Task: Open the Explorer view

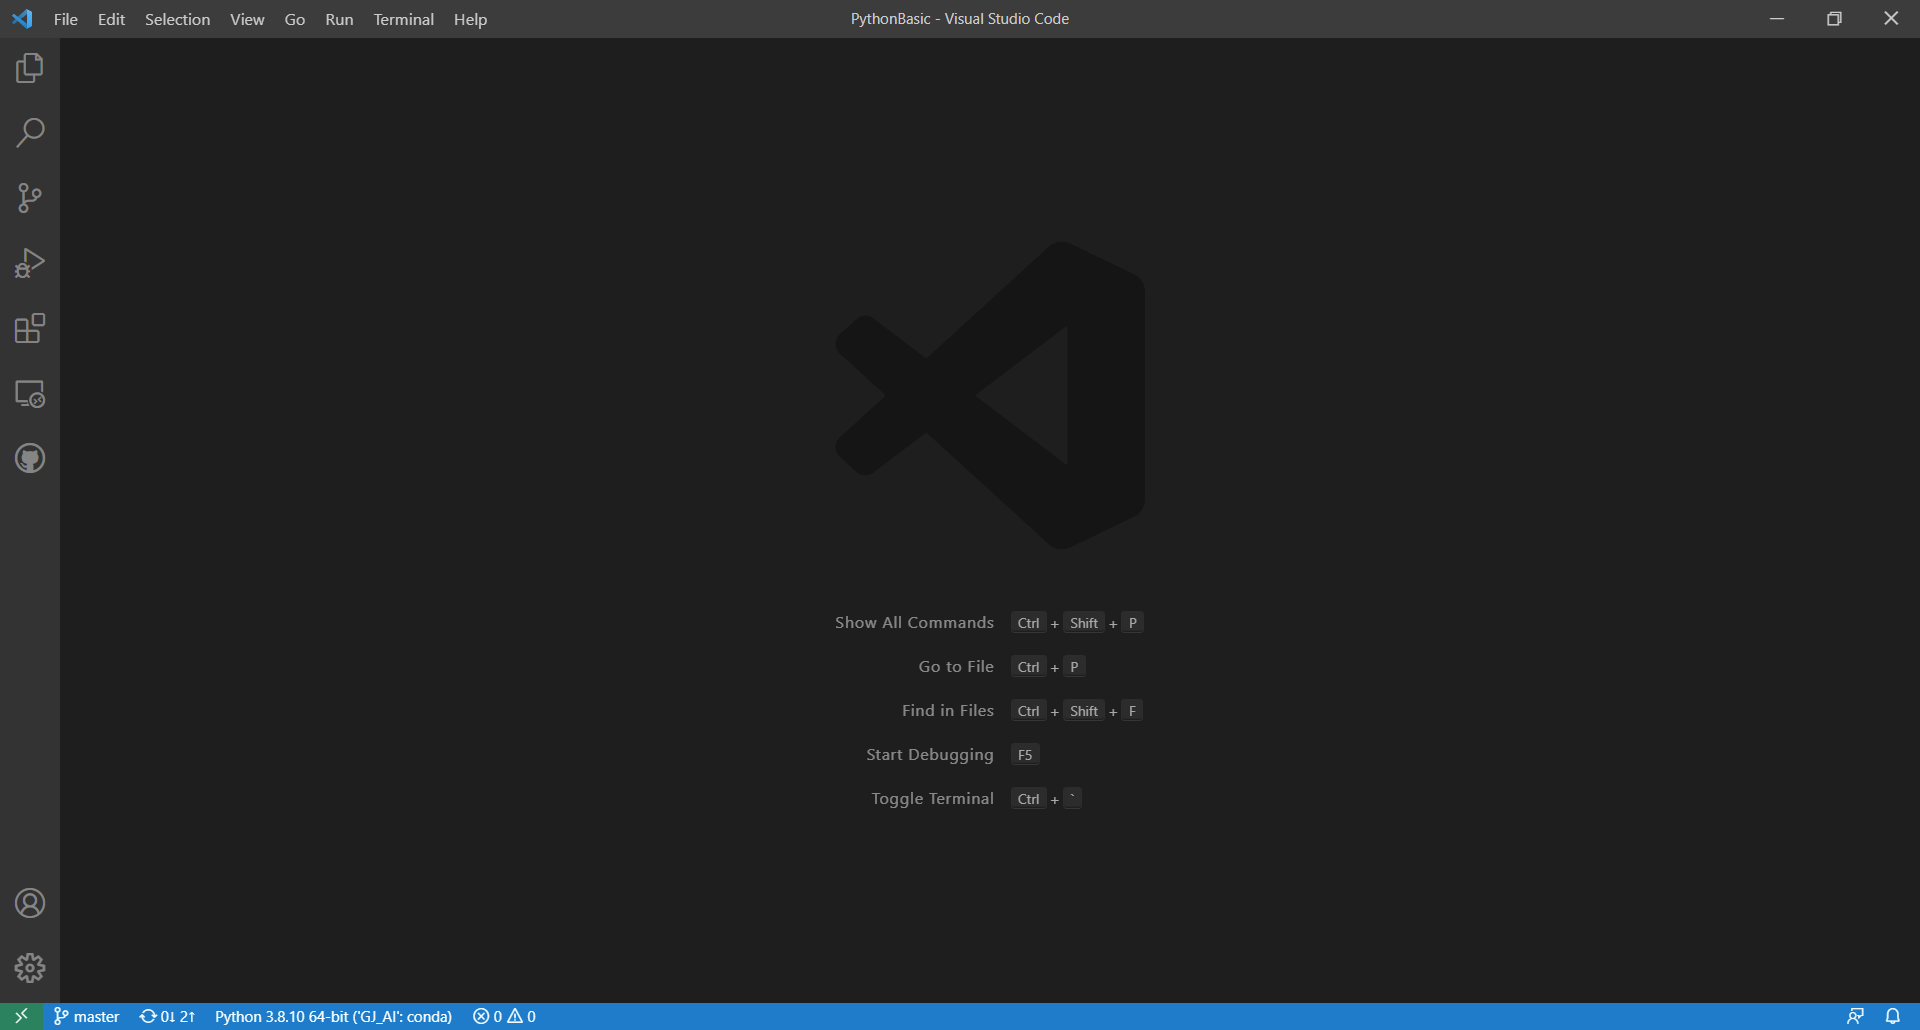Action: [x=30, y=68]
